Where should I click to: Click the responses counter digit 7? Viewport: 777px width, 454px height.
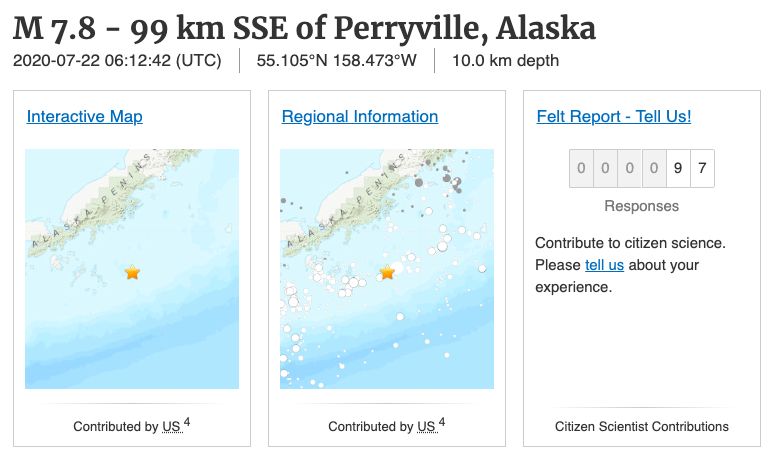click(x=702, y=169)
